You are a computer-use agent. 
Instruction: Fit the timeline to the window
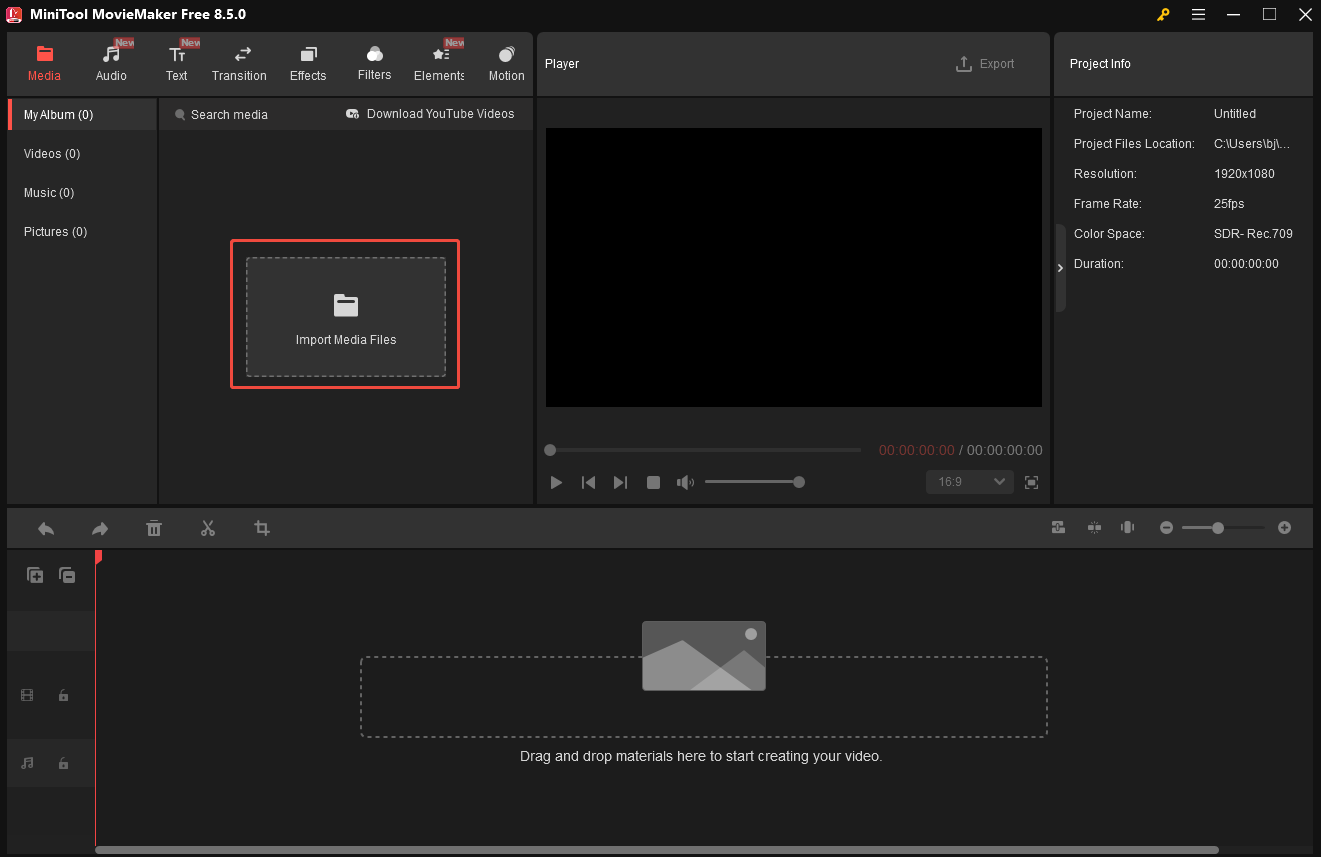coord(1094,528)
